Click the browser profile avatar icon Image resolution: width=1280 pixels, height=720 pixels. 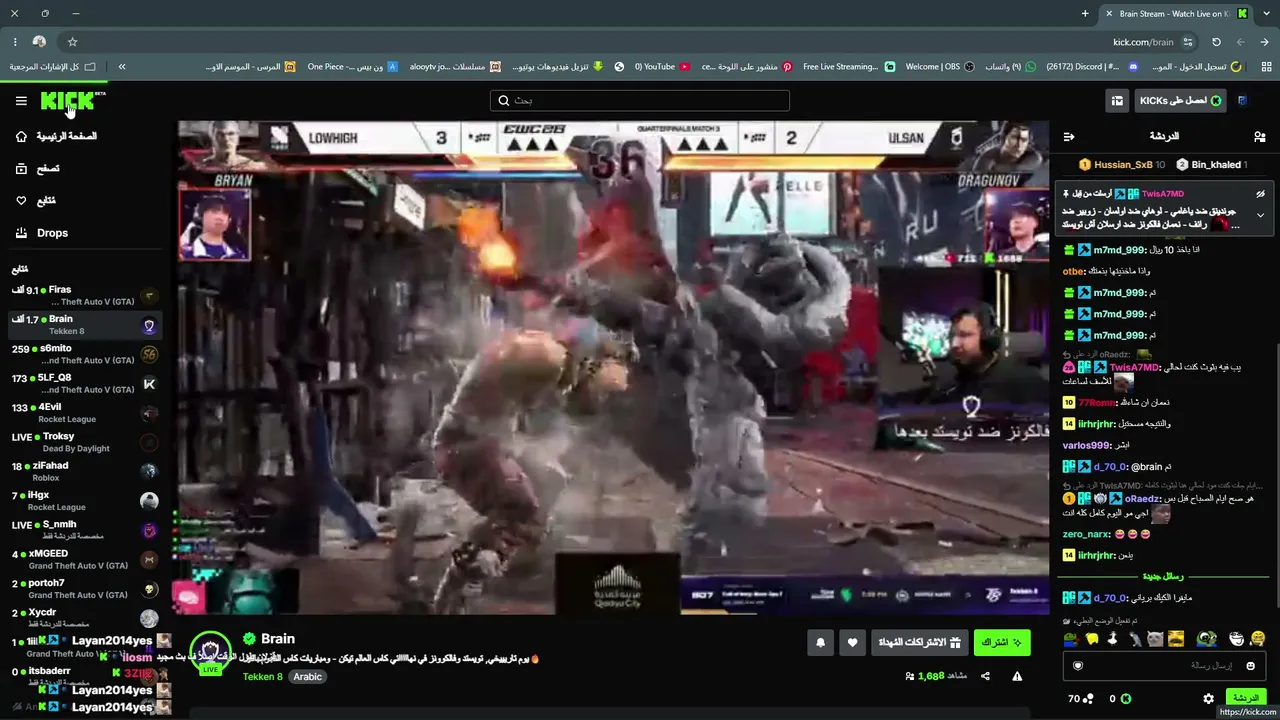39,42
